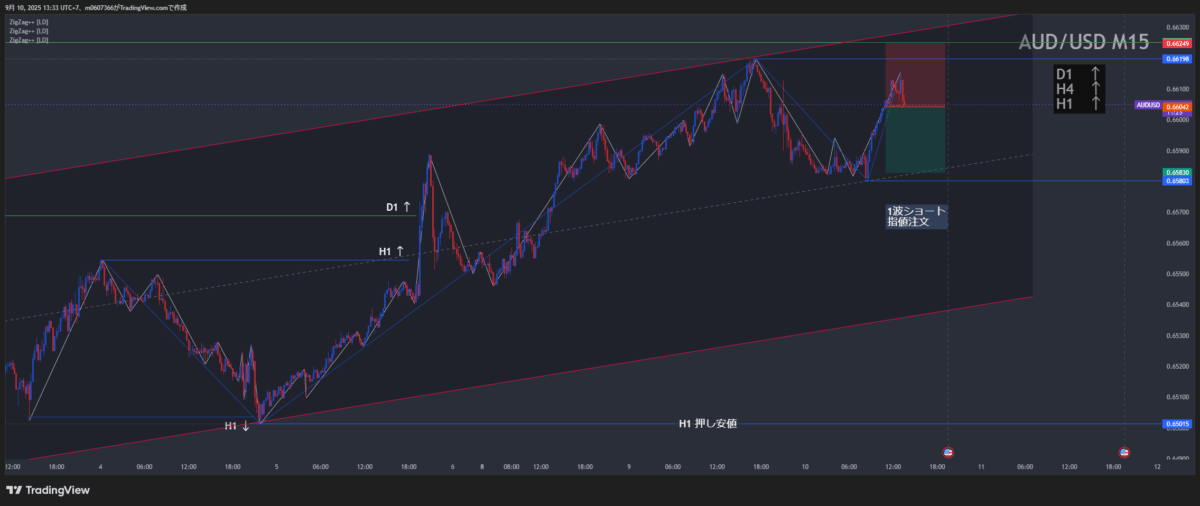This screenshot has height=506, width=1200.
Task: Select the green take-profit zone of short position
Action: click(914, 140)
